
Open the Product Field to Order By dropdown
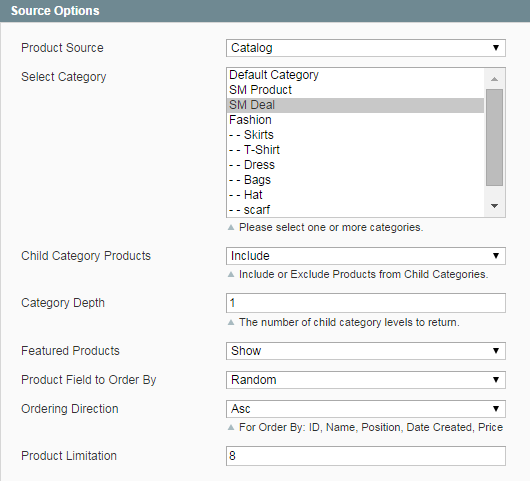[x=366, y=380]
